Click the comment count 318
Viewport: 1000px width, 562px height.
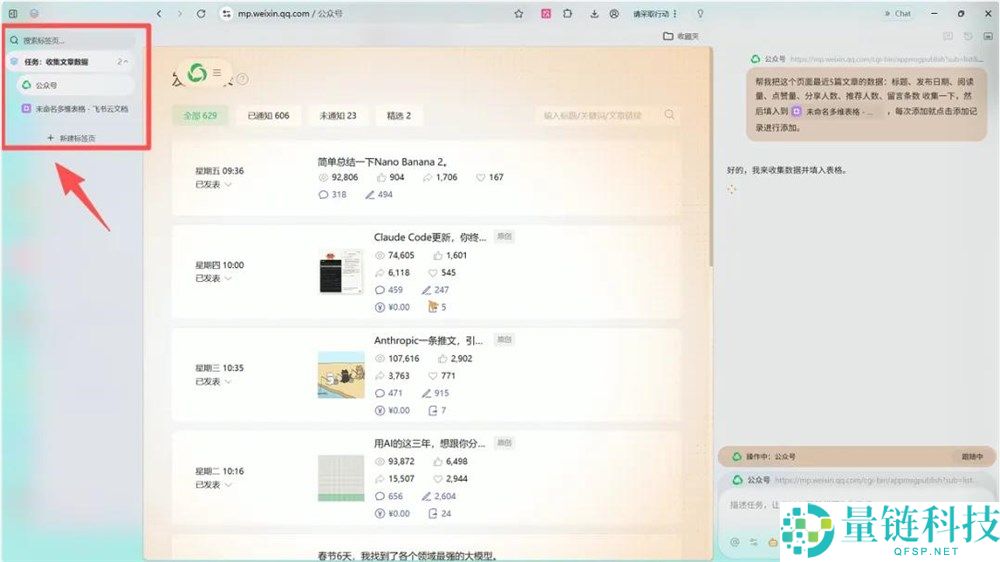[x=339, y=195]
